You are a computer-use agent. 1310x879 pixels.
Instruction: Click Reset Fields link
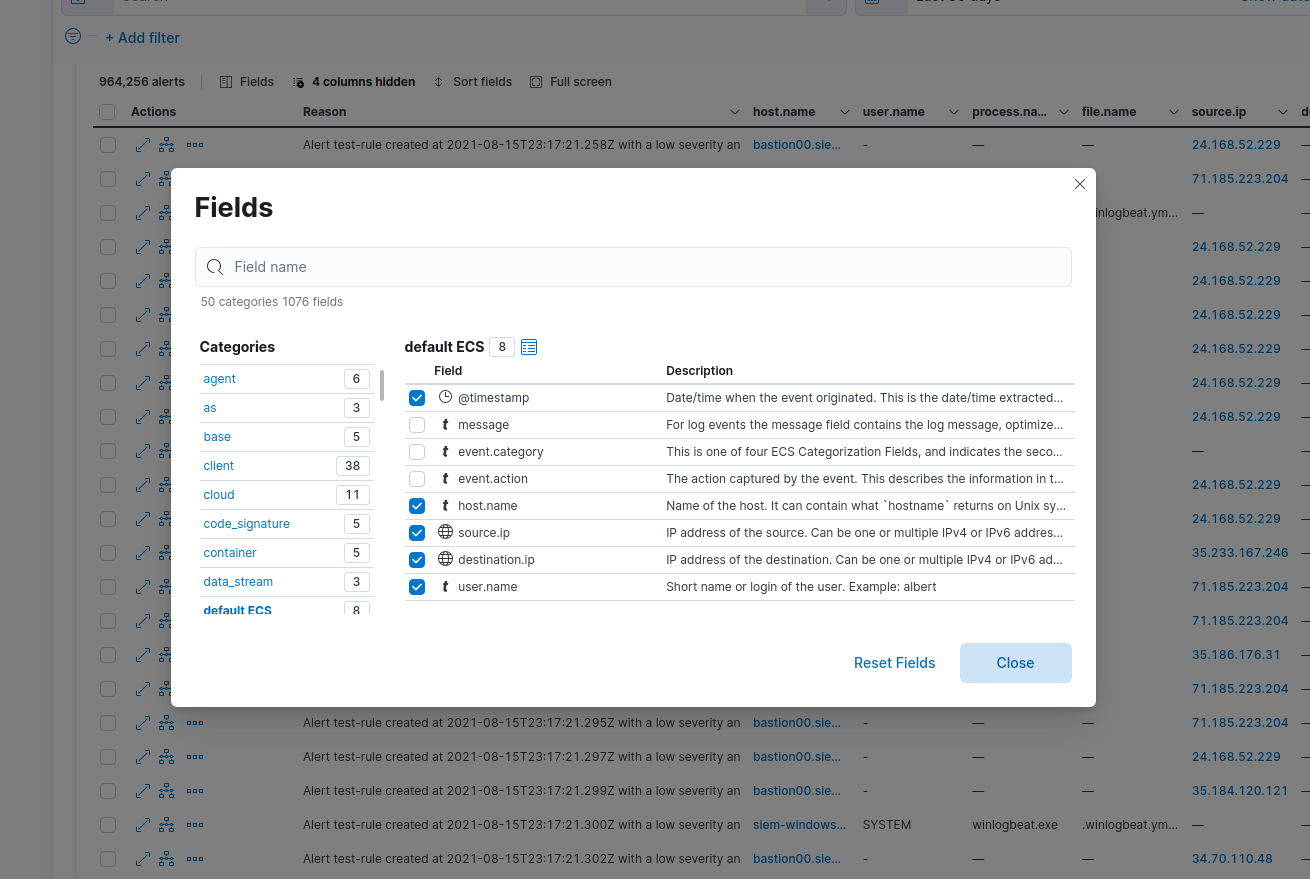pyautogui.click(x=895, y=663)
